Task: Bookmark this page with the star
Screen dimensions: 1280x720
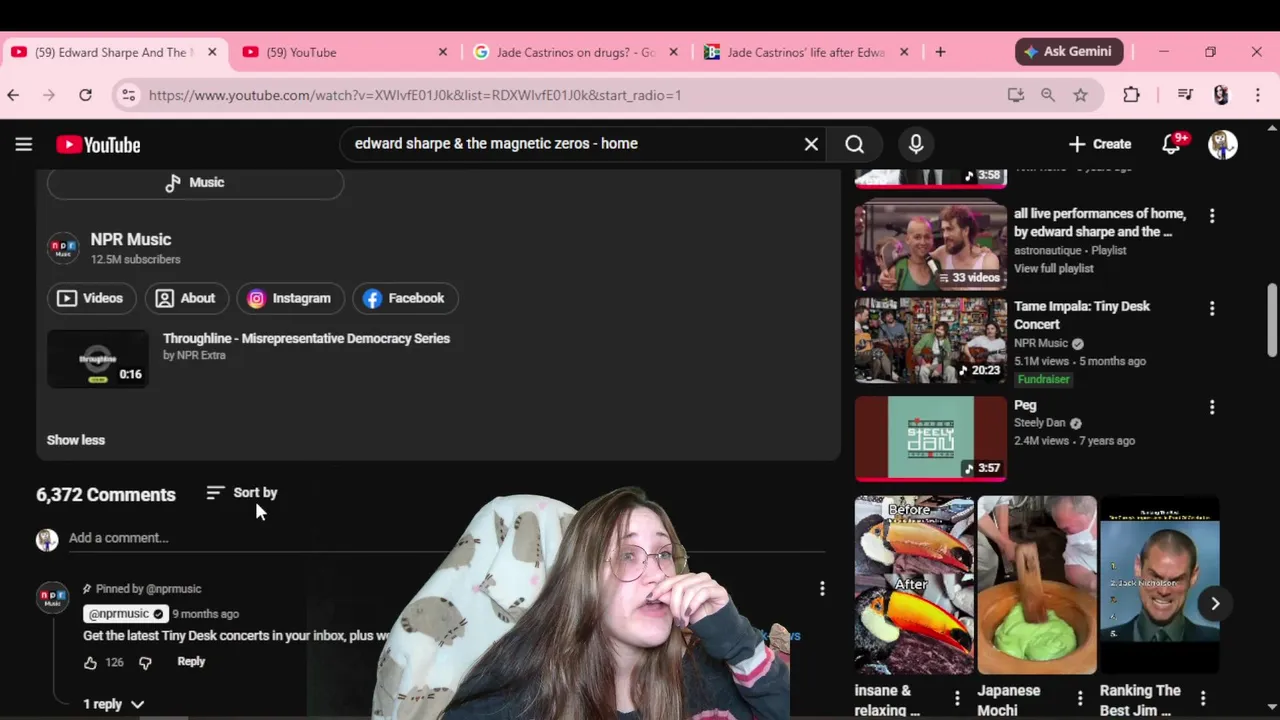Action: coord(1080,95)
